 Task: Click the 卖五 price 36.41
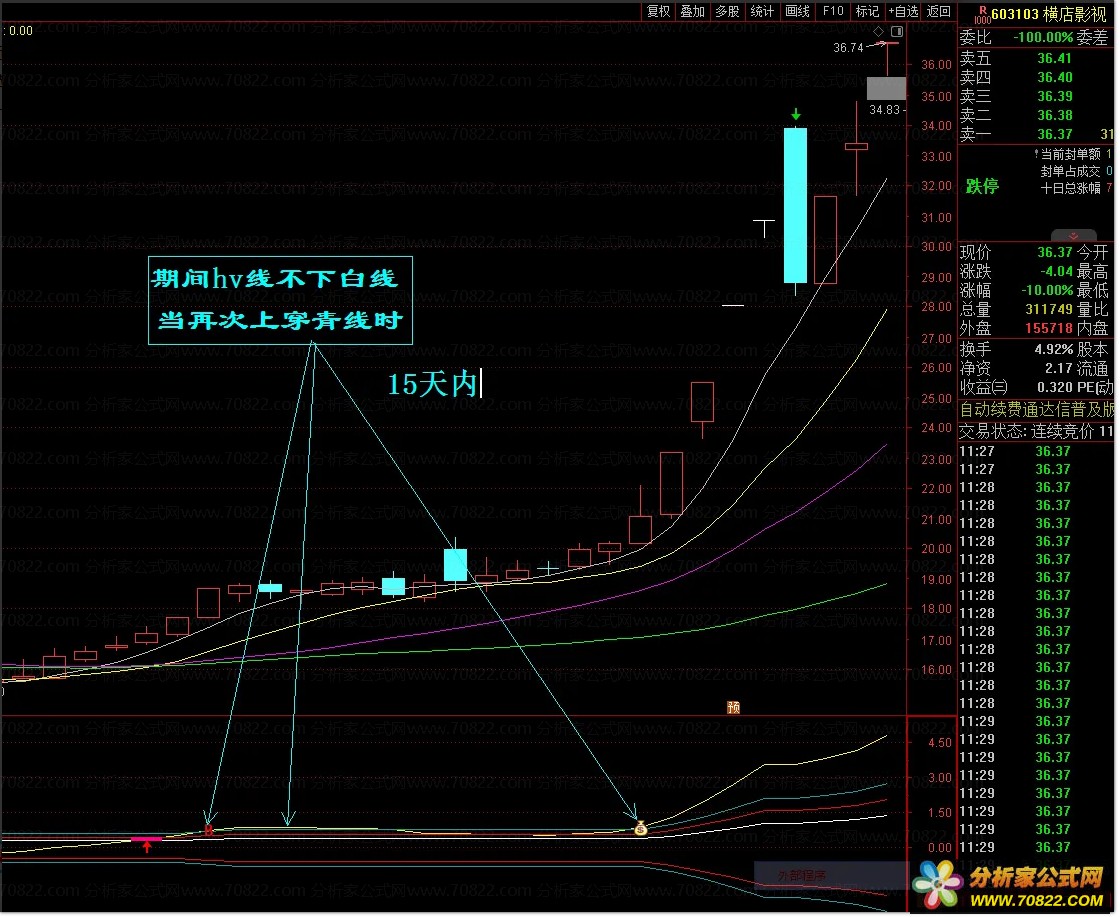[1055, 59]
